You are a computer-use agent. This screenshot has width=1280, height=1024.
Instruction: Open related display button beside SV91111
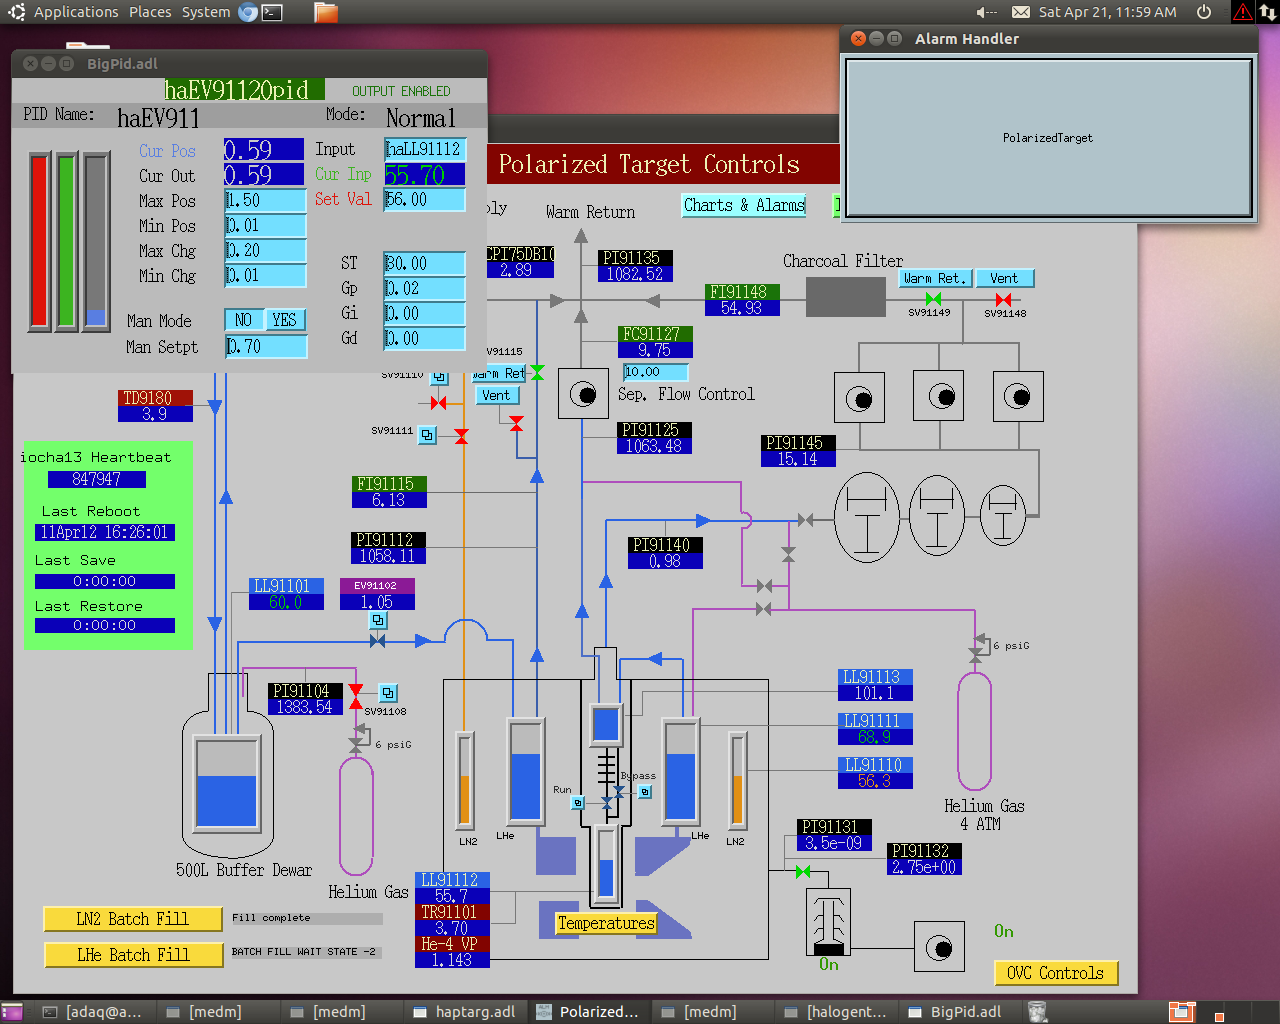[428, 435]
